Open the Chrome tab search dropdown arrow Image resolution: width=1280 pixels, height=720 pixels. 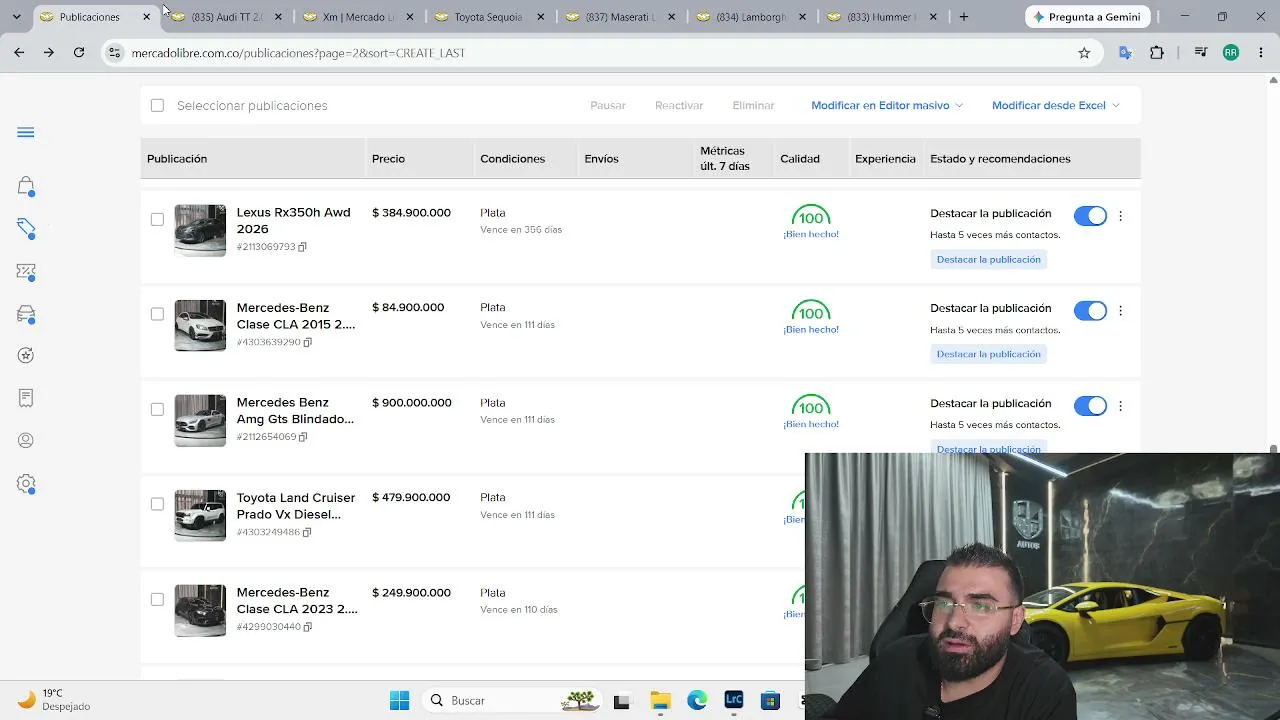[x=16, y=17]
